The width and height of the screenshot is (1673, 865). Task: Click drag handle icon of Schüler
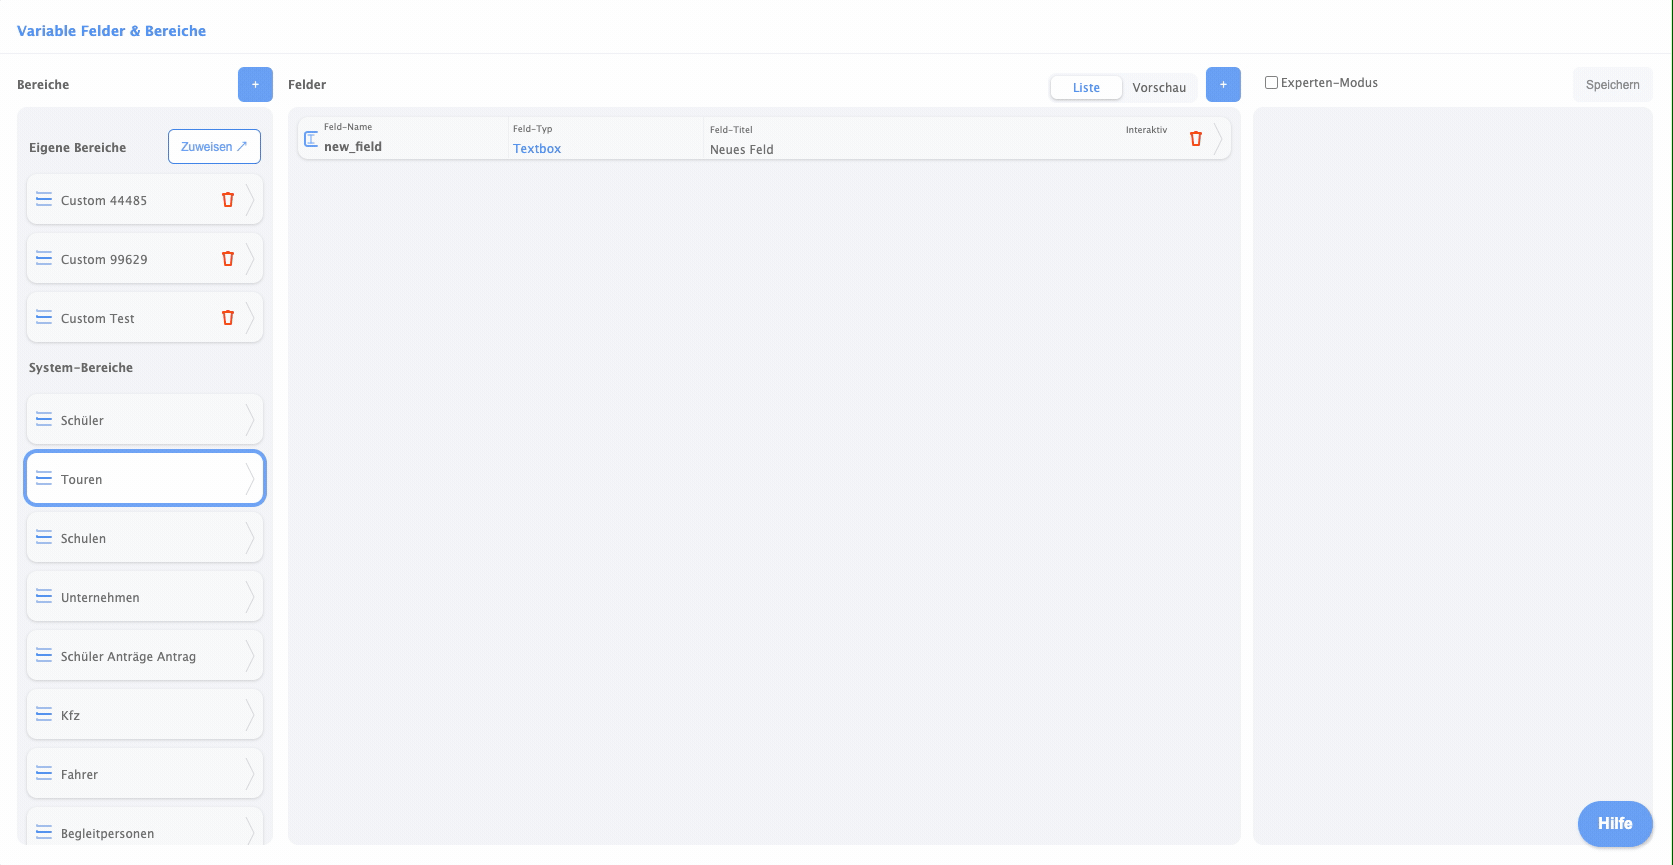click(44, 420)
